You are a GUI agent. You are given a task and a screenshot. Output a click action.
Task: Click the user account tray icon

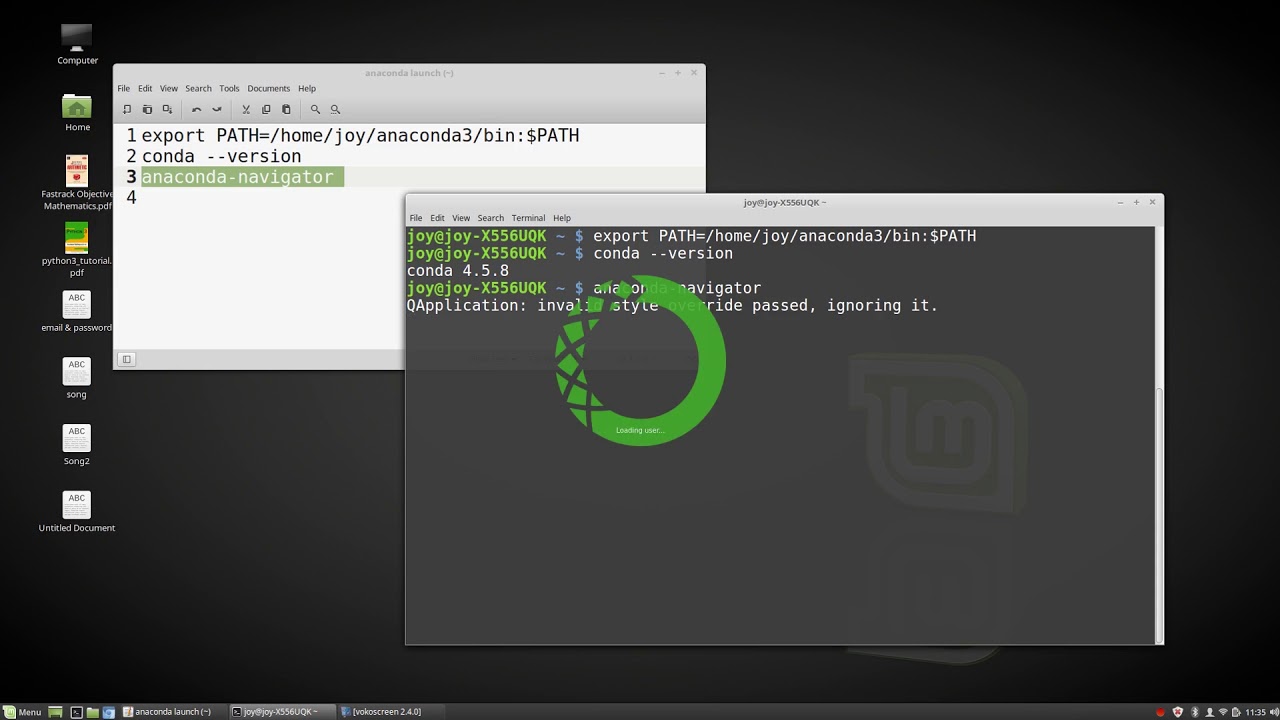(x=1208, y=712)
